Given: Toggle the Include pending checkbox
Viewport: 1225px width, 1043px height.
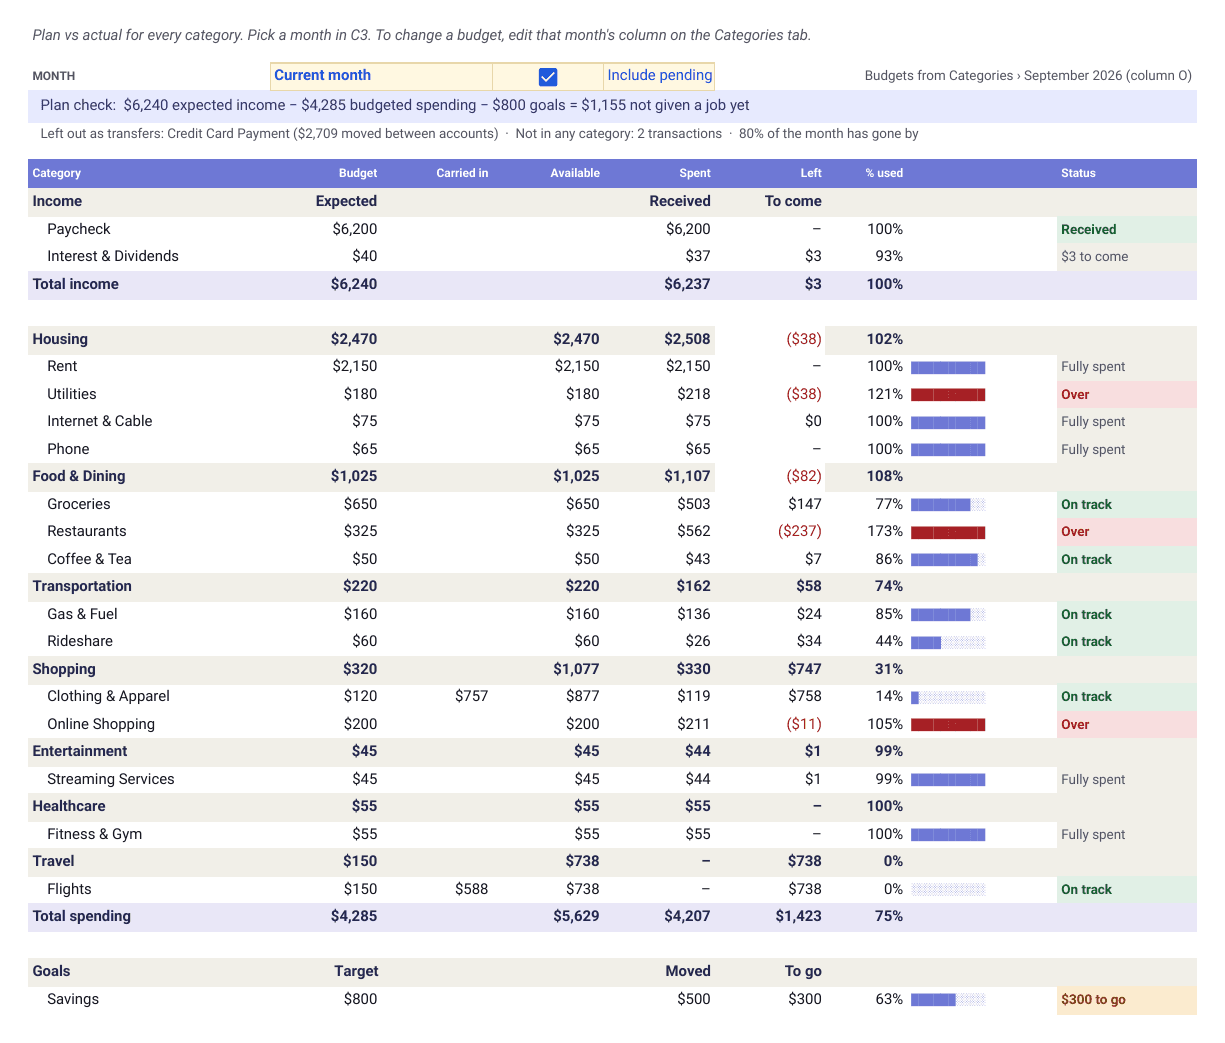Looking at the screenshot, I should [x=548, y=76].
